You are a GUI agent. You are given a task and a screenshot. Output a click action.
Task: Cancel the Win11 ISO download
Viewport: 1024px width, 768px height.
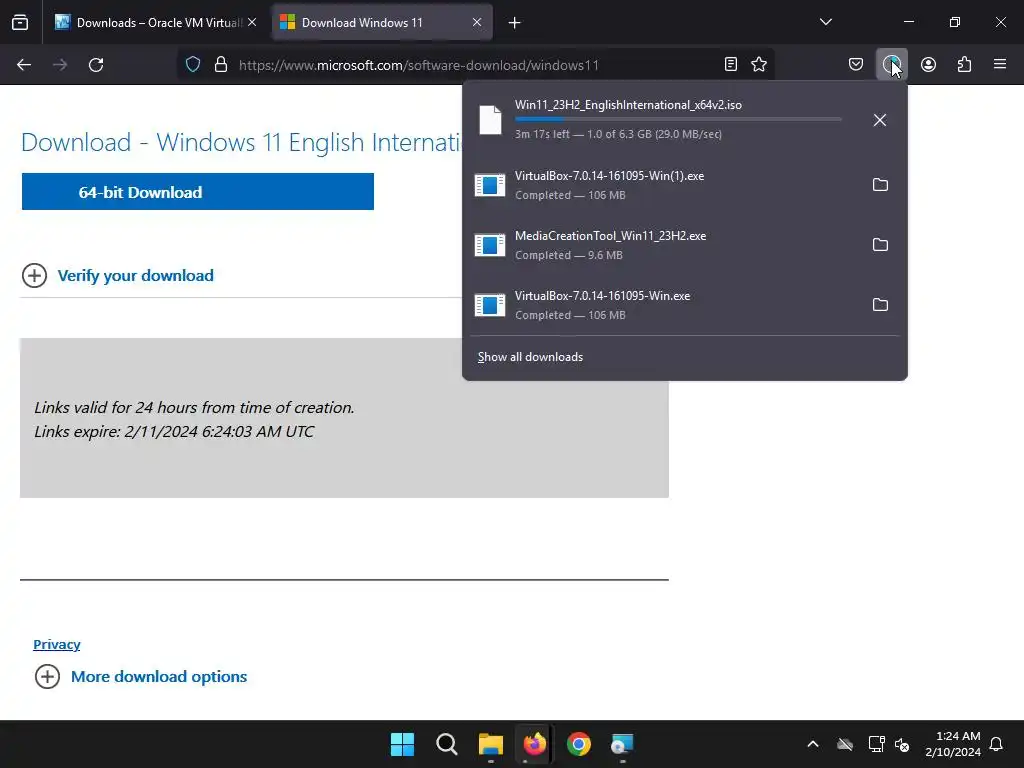point(880,120)
